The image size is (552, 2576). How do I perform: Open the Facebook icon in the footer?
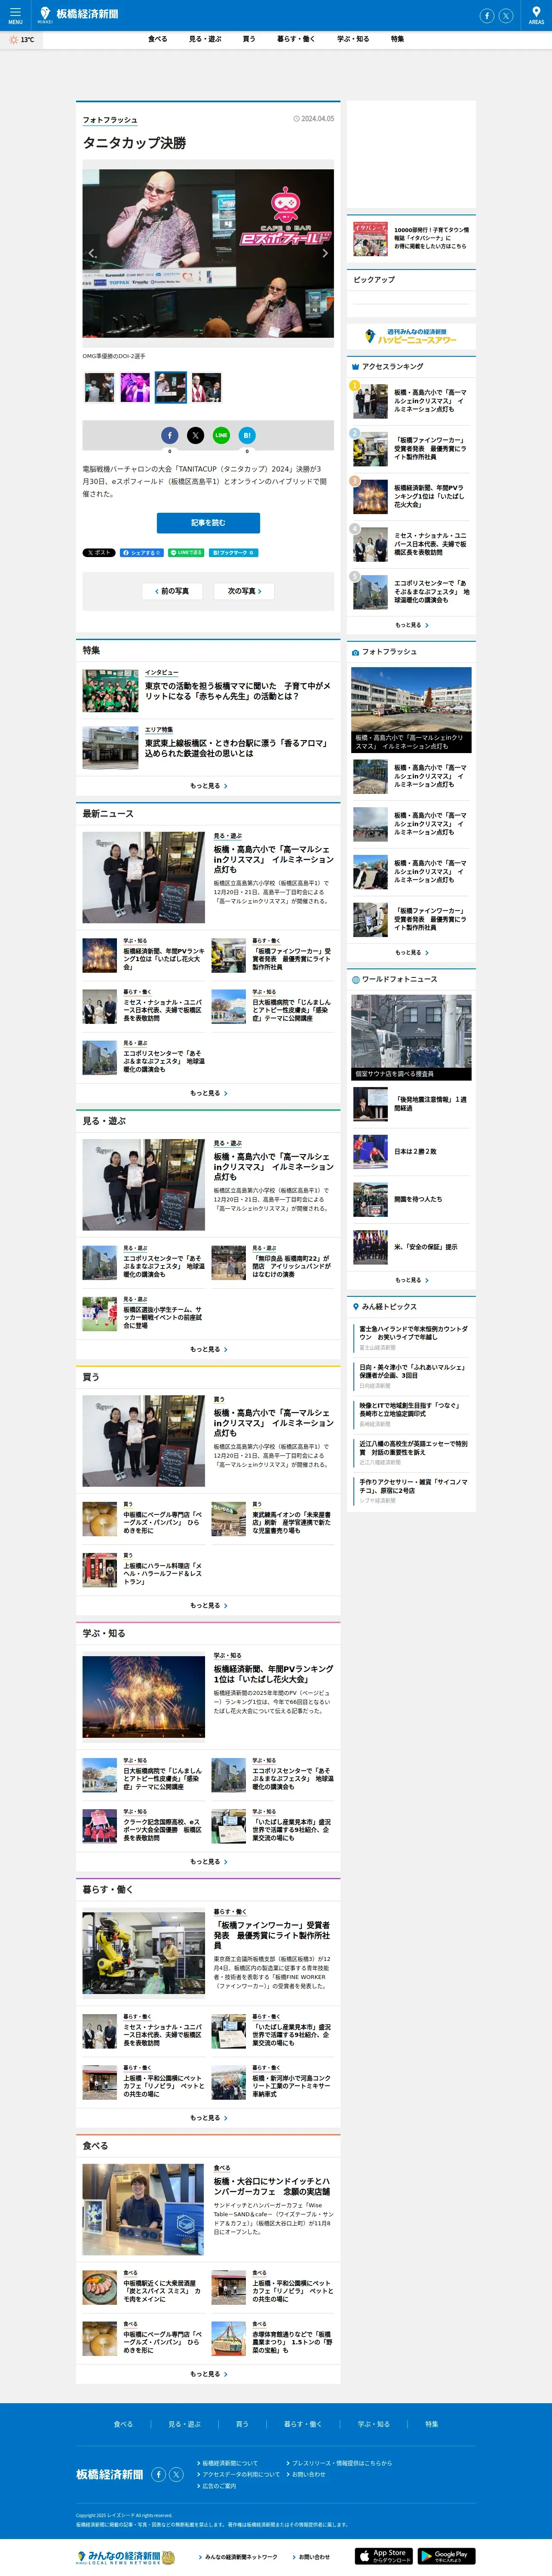click(x=158, y=2474)
